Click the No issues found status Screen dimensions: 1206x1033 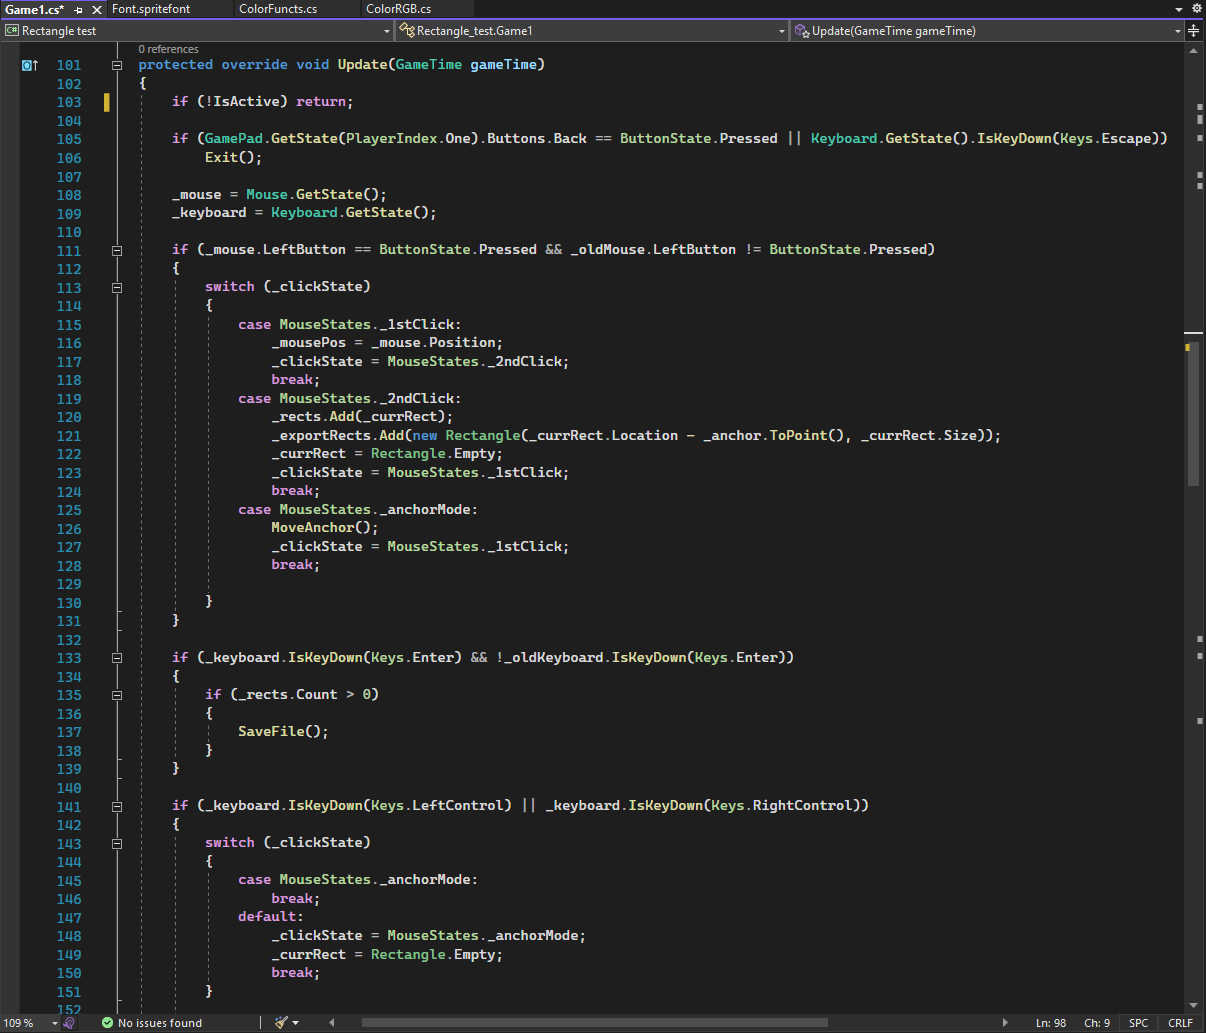coord(159,1023)
